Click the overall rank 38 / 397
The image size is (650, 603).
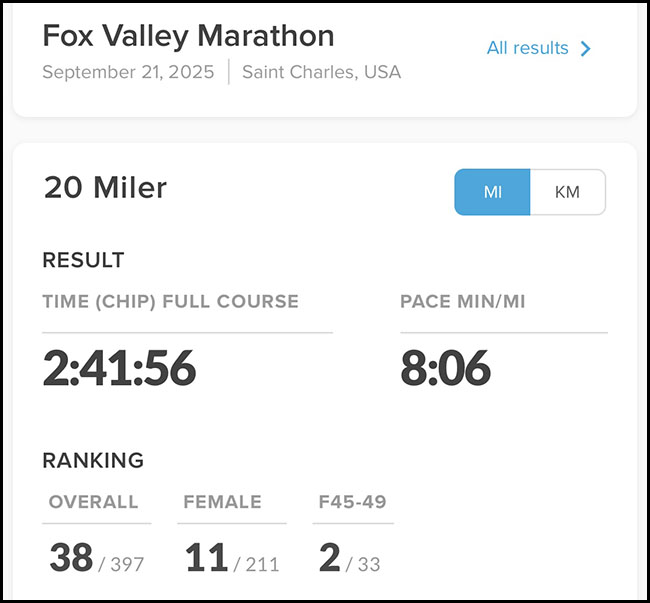pos(96,559)
